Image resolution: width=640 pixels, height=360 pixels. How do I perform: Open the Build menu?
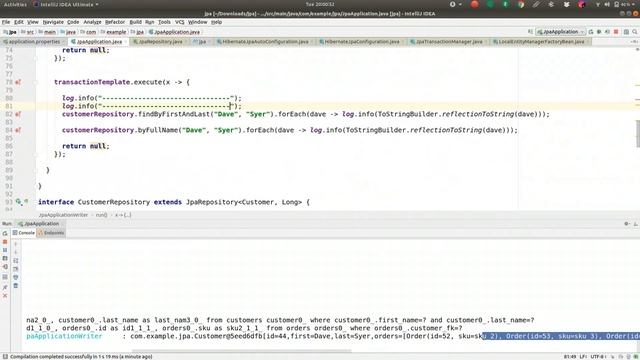(x=136, y=22)
